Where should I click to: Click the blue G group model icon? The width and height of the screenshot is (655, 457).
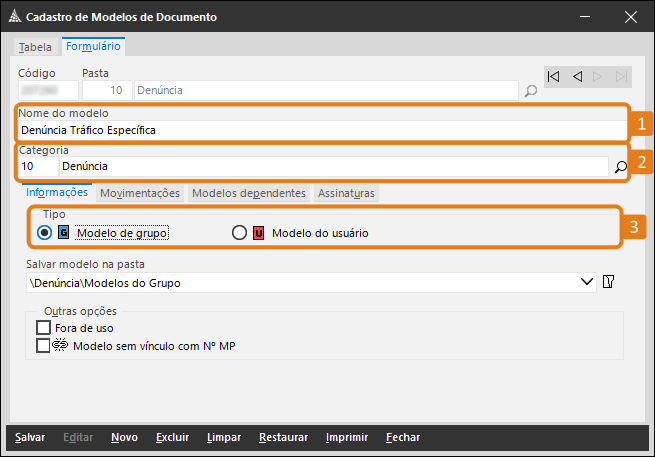click(65, 233)
